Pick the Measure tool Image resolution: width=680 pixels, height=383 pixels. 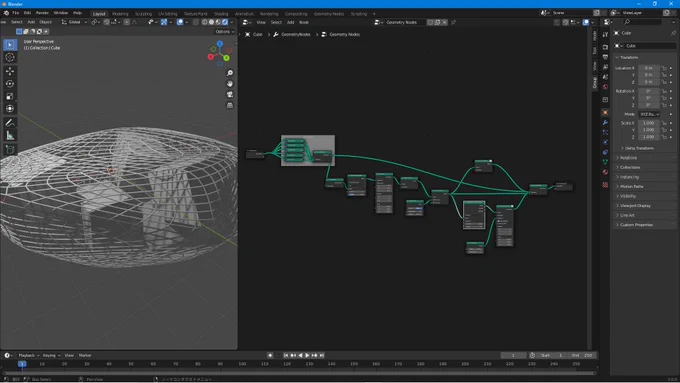(10, 135)
